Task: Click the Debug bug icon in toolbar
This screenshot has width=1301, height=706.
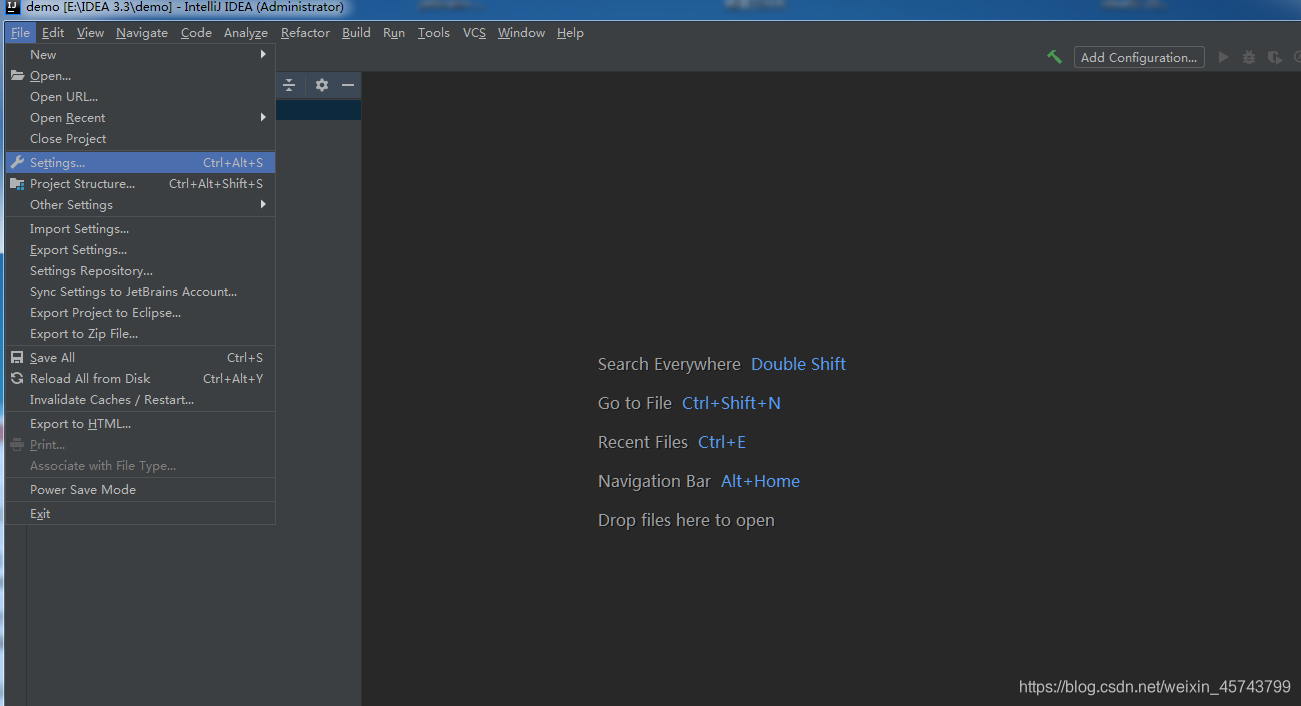Action: coord(1249,58)
